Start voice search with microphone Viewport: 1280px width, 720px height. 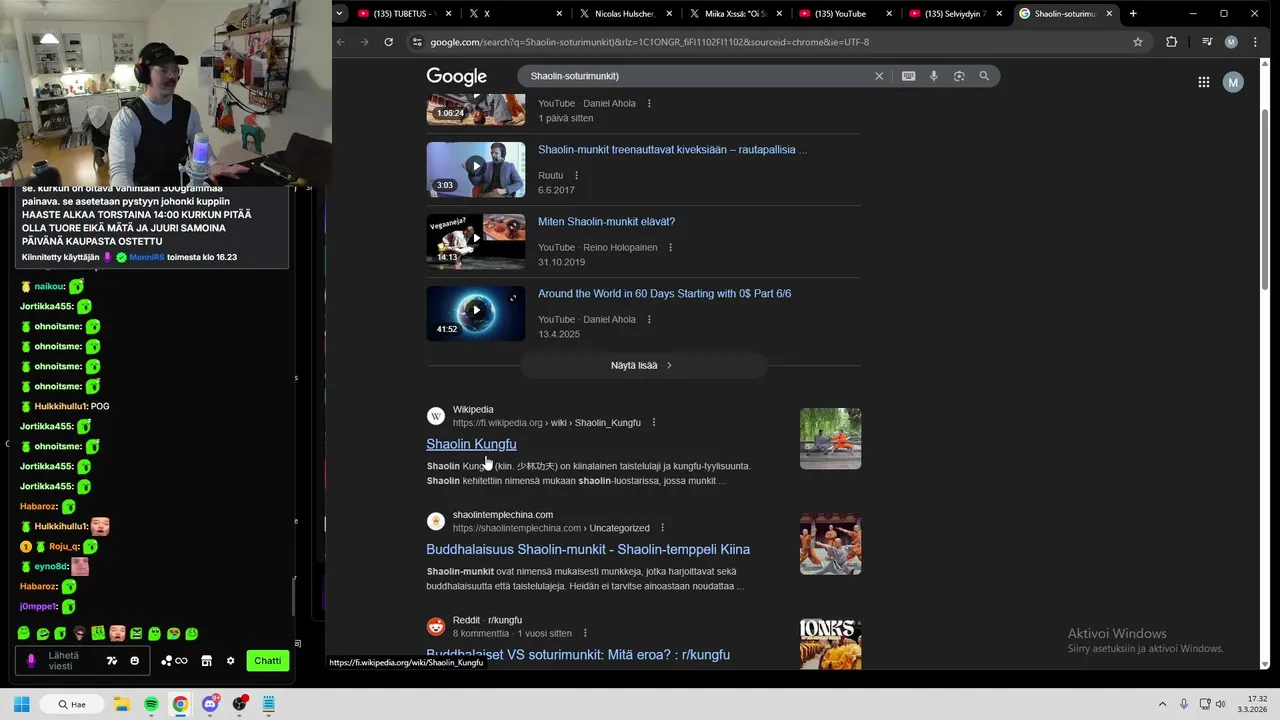934,76
